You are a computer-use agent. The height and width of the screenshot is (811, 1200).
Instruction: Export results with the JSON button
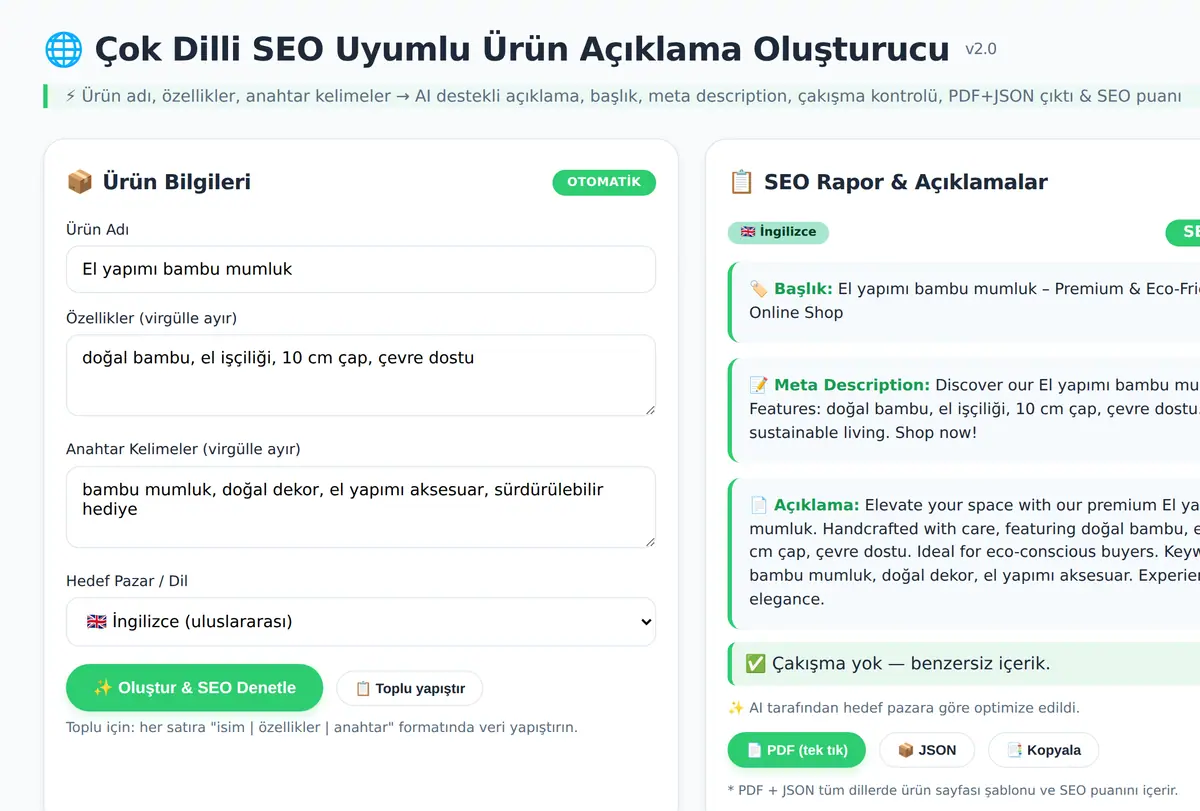[x=927, y=750]
